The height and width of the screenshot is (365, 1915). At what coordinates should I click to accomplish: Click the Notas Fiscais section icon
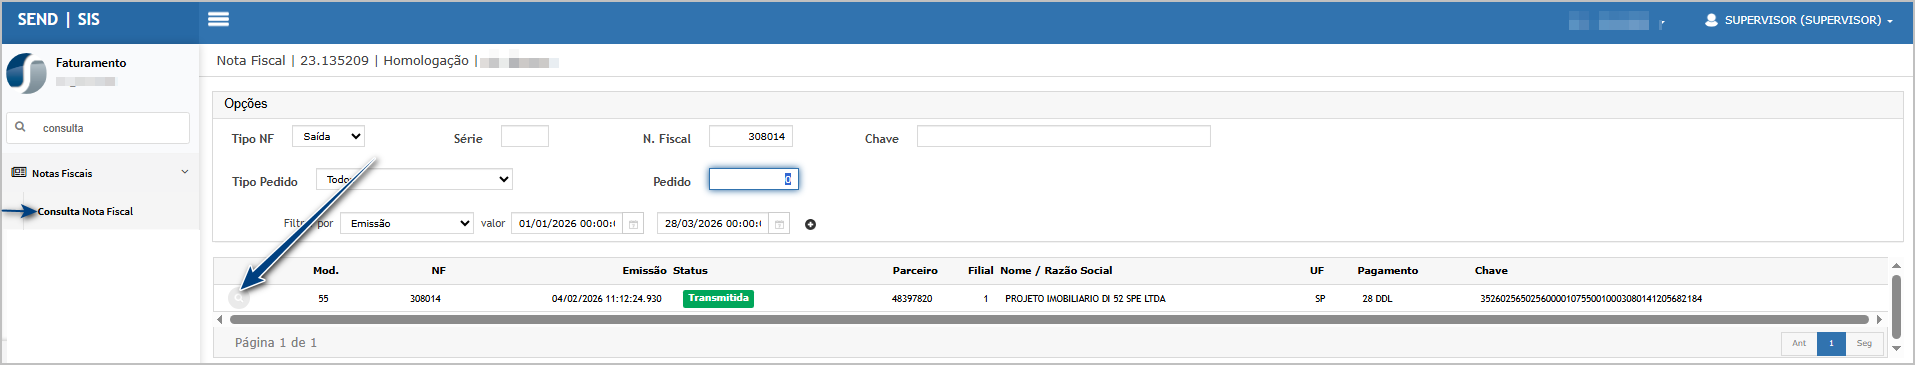click(19, 172)
